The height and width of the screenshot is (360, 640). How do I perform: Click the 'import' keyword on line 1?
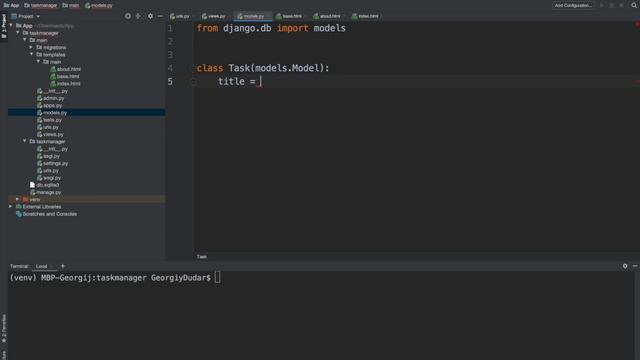coord(292,28)
